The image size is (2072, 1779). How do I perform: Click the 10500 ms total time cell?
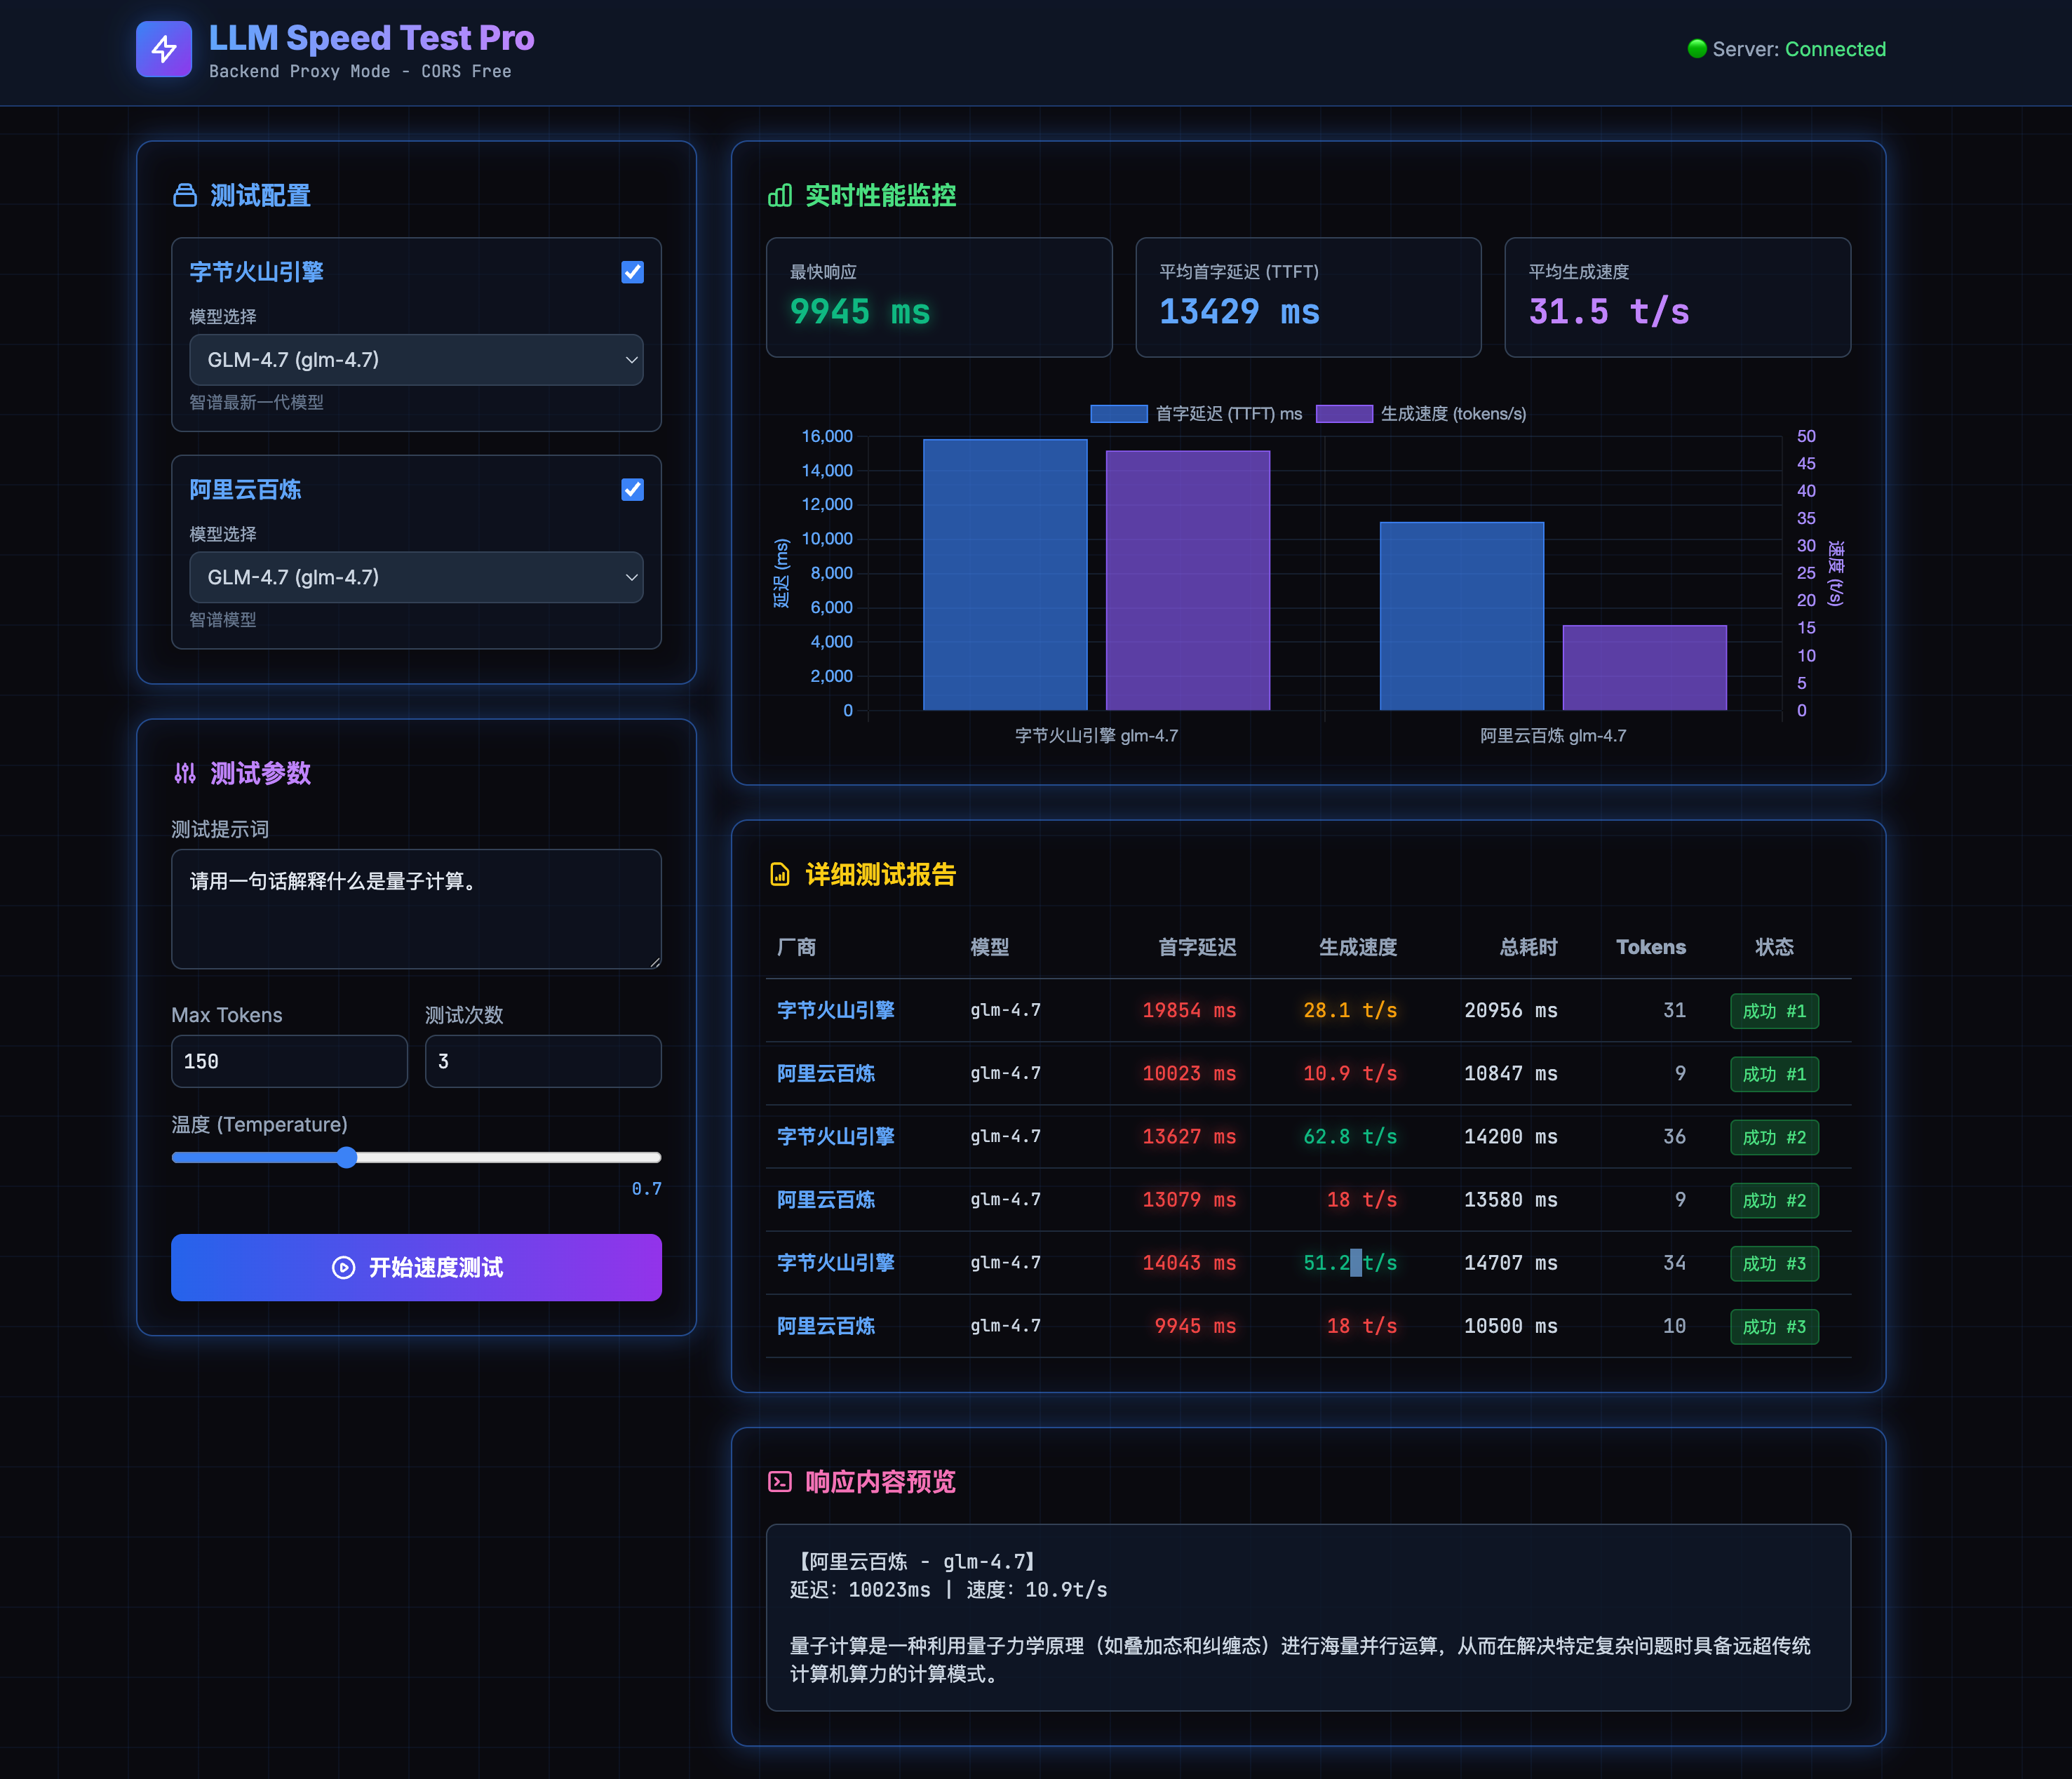tap(1511, 1326)
